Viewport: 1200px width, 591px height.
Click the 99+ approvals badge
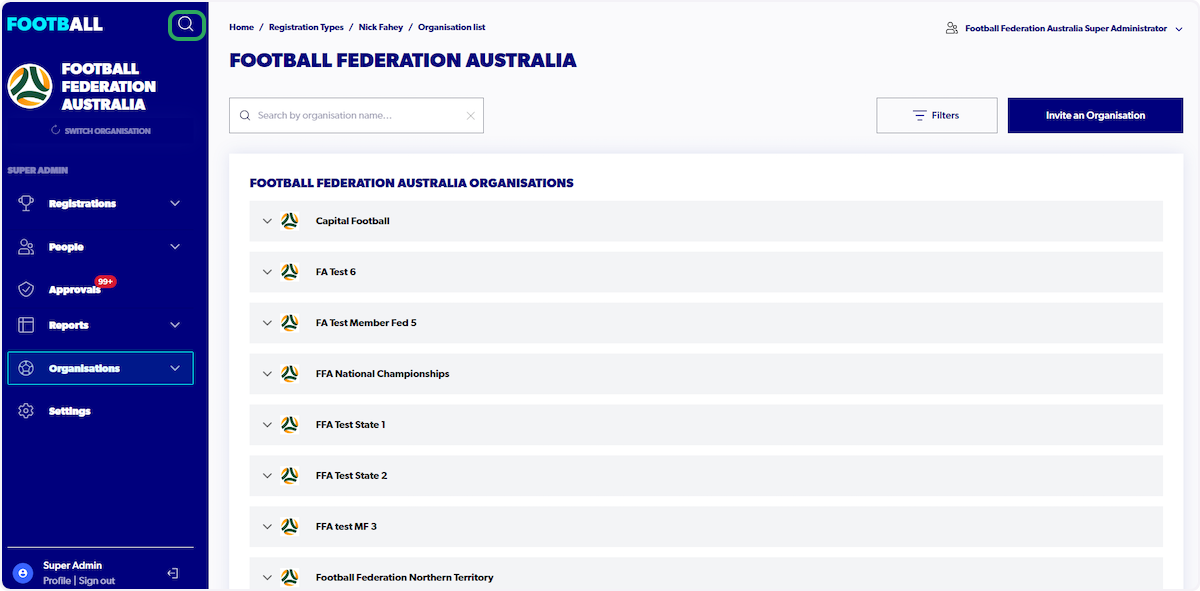[x=105, y=281]
